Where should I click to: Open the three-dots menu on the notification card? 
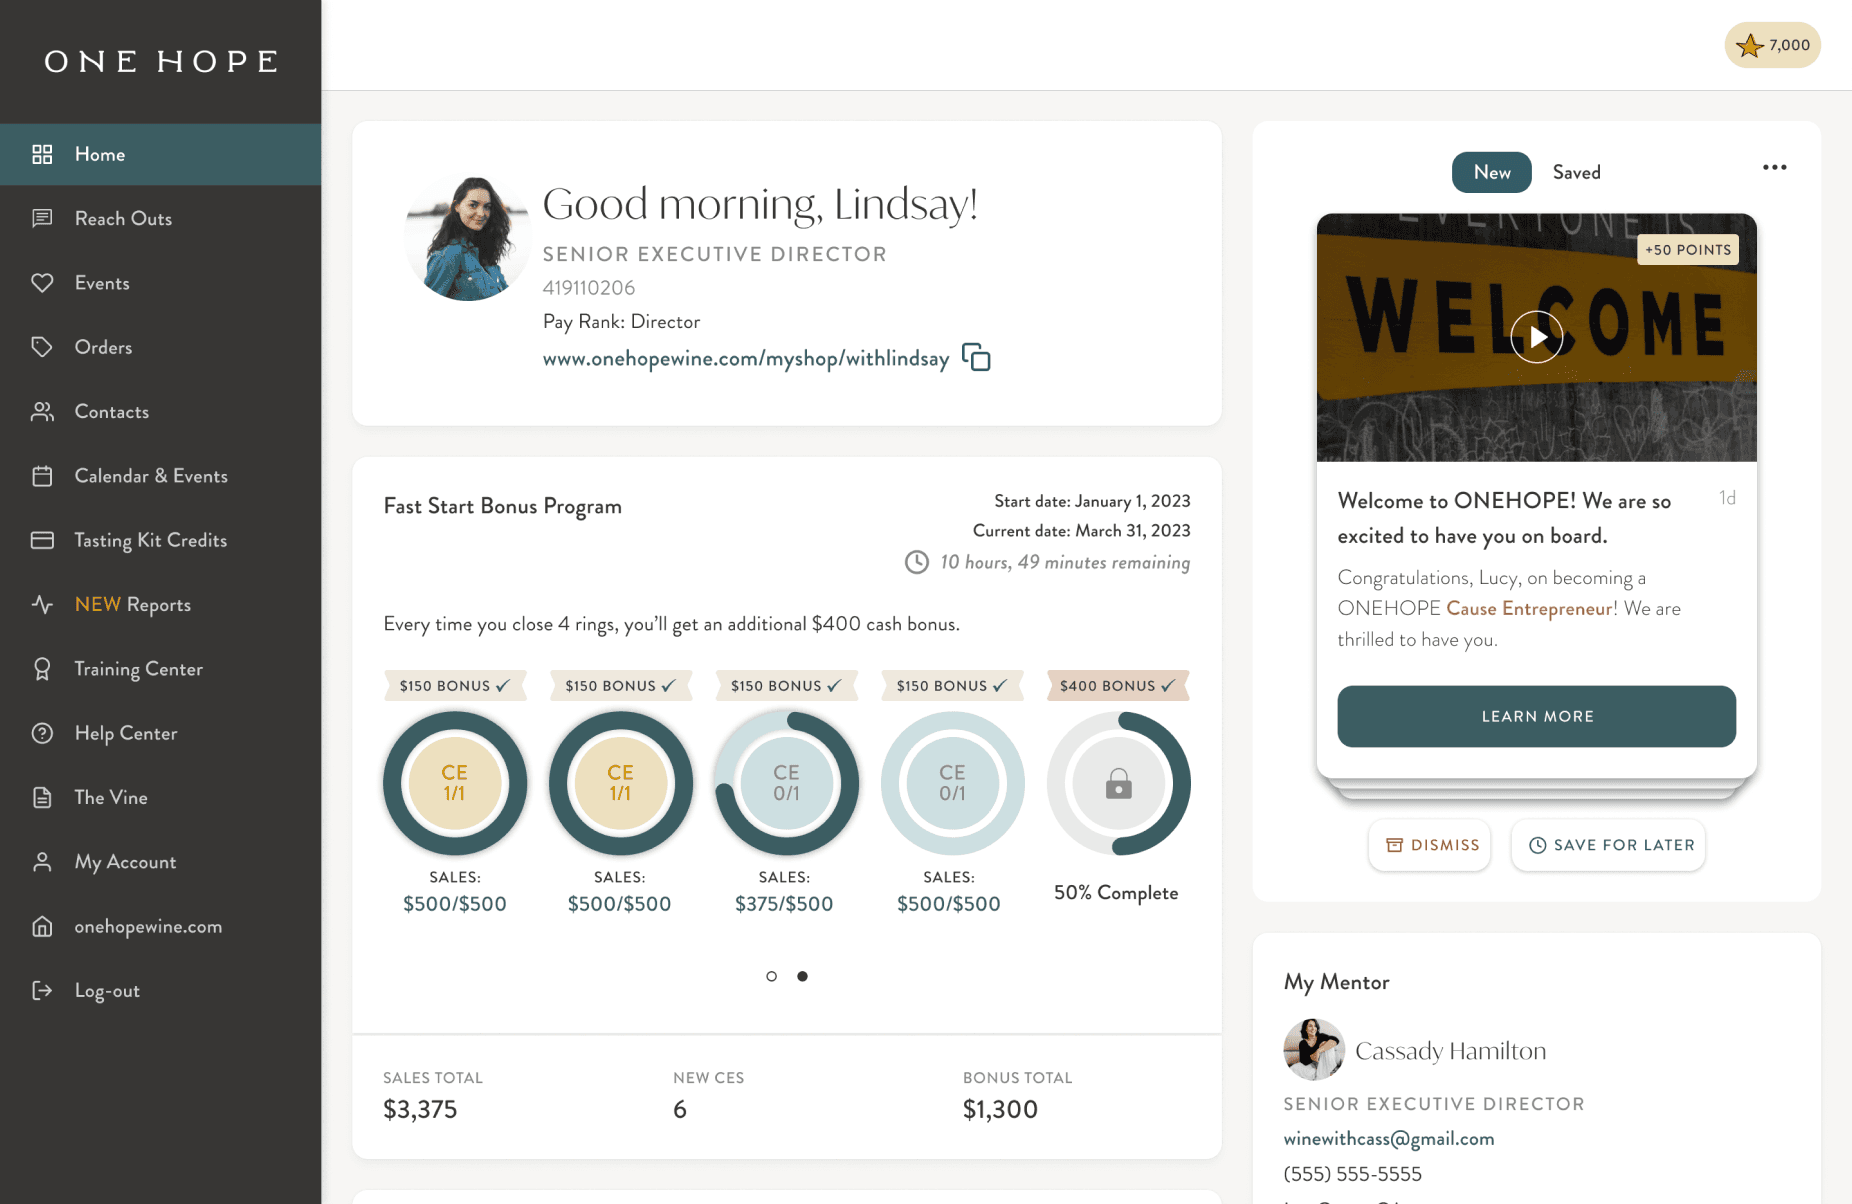1774,167
